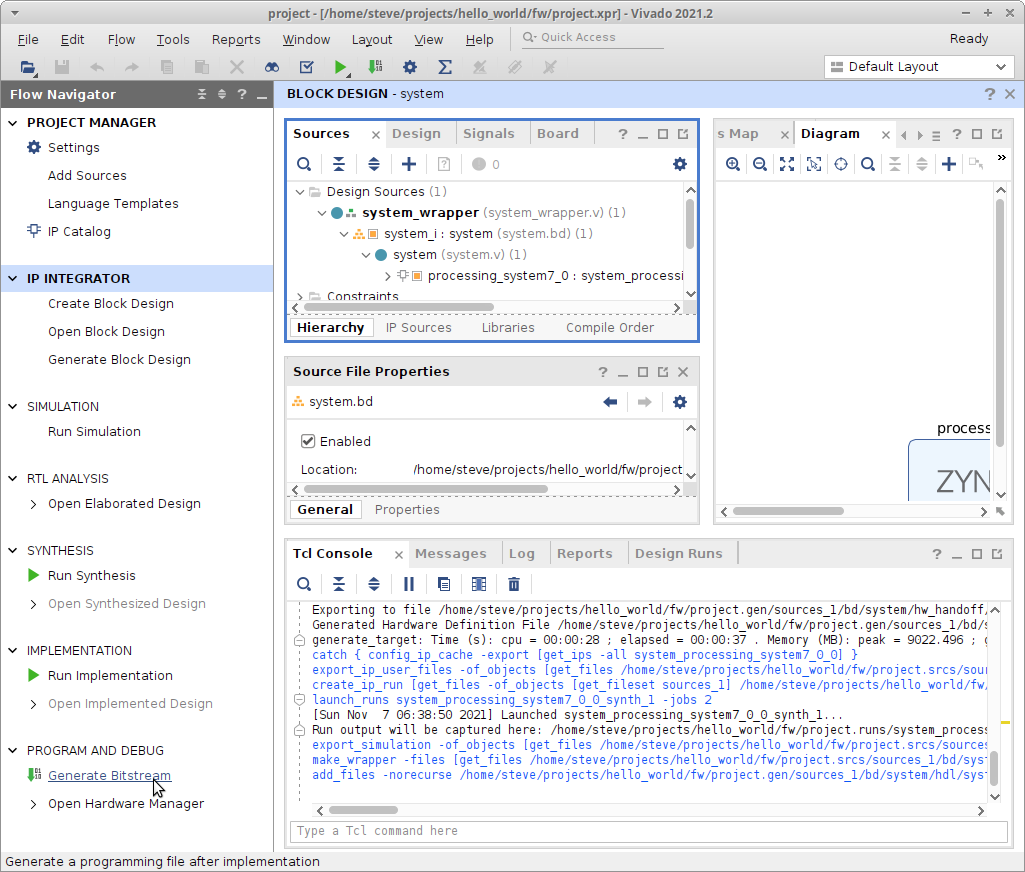1025x872 pixels.
Task: Click Add Sources plus icon in Sources panel
Action: pos(408,164)
